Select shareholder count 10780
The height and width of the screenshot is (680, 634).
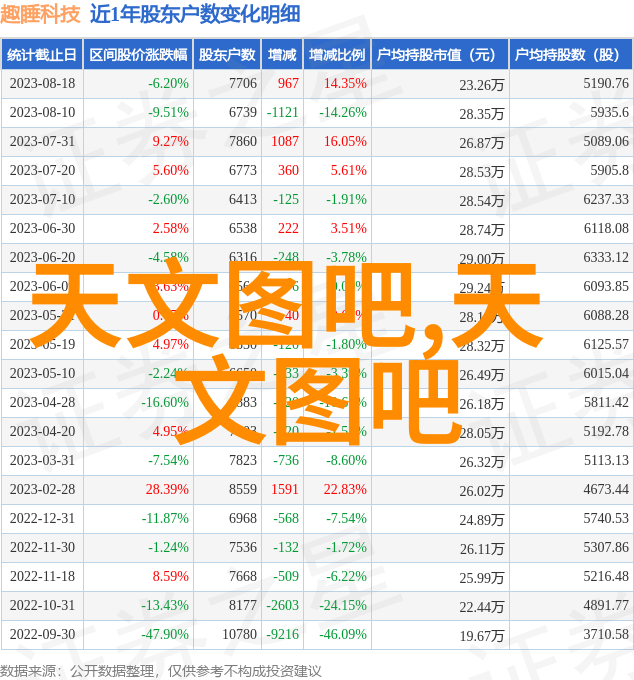point(239,635)
